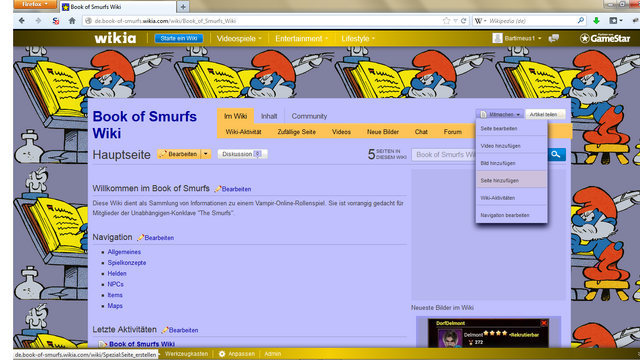Image resolution: width=640 pixels, height=360 pixels.
Task: Open the Chat navigation item
Action: tap(421, 132)
